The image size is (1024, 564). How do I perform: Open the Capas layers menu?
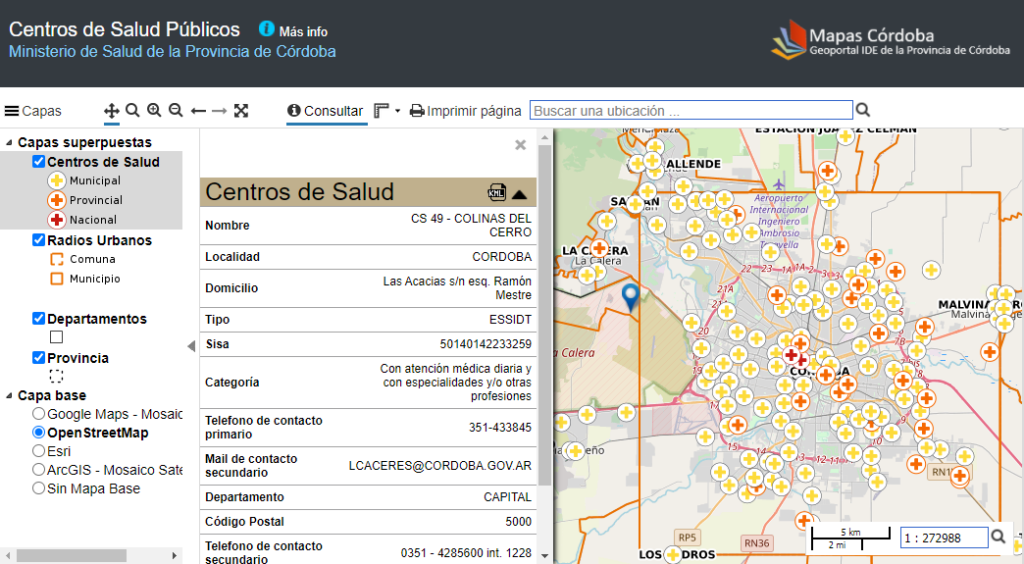coord(33,111)
